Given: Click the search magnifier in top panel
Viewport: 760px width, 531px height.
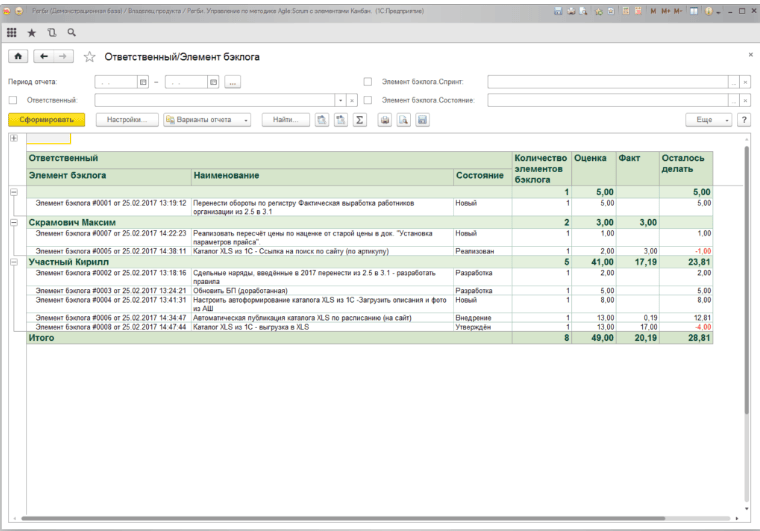Looking at the screenshot, I should 72,32.
